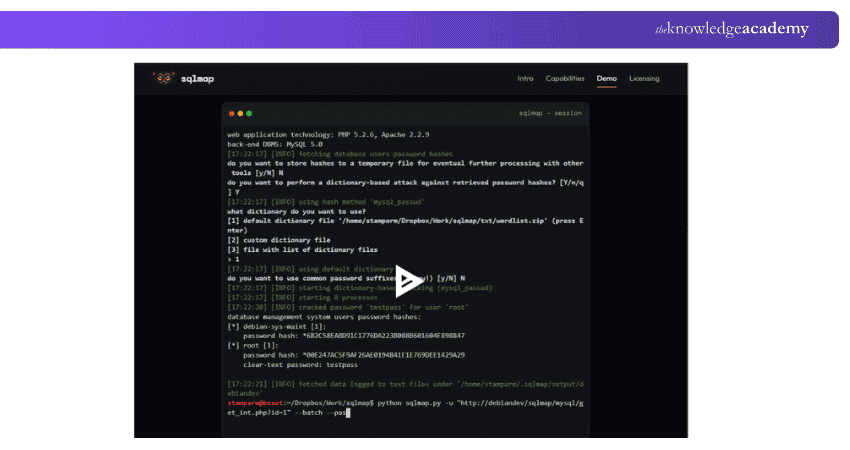Click the red terminal window dot

[x=231, y=114]
